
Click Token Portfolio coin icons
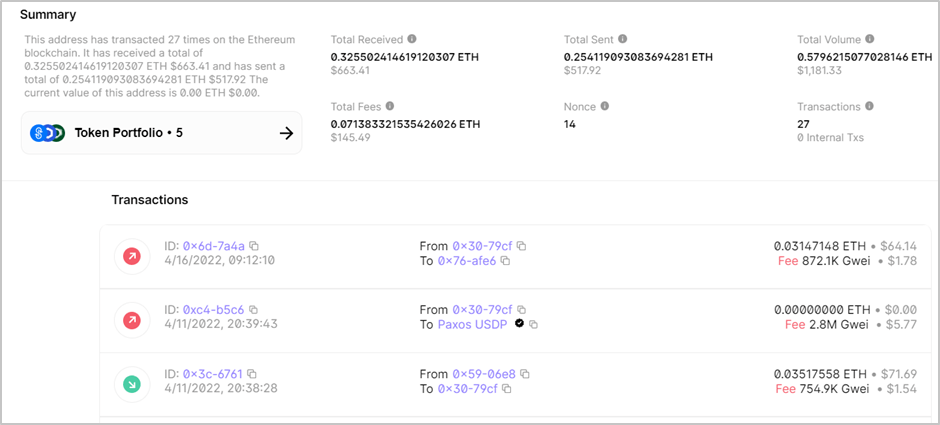(x=47, y=132)
